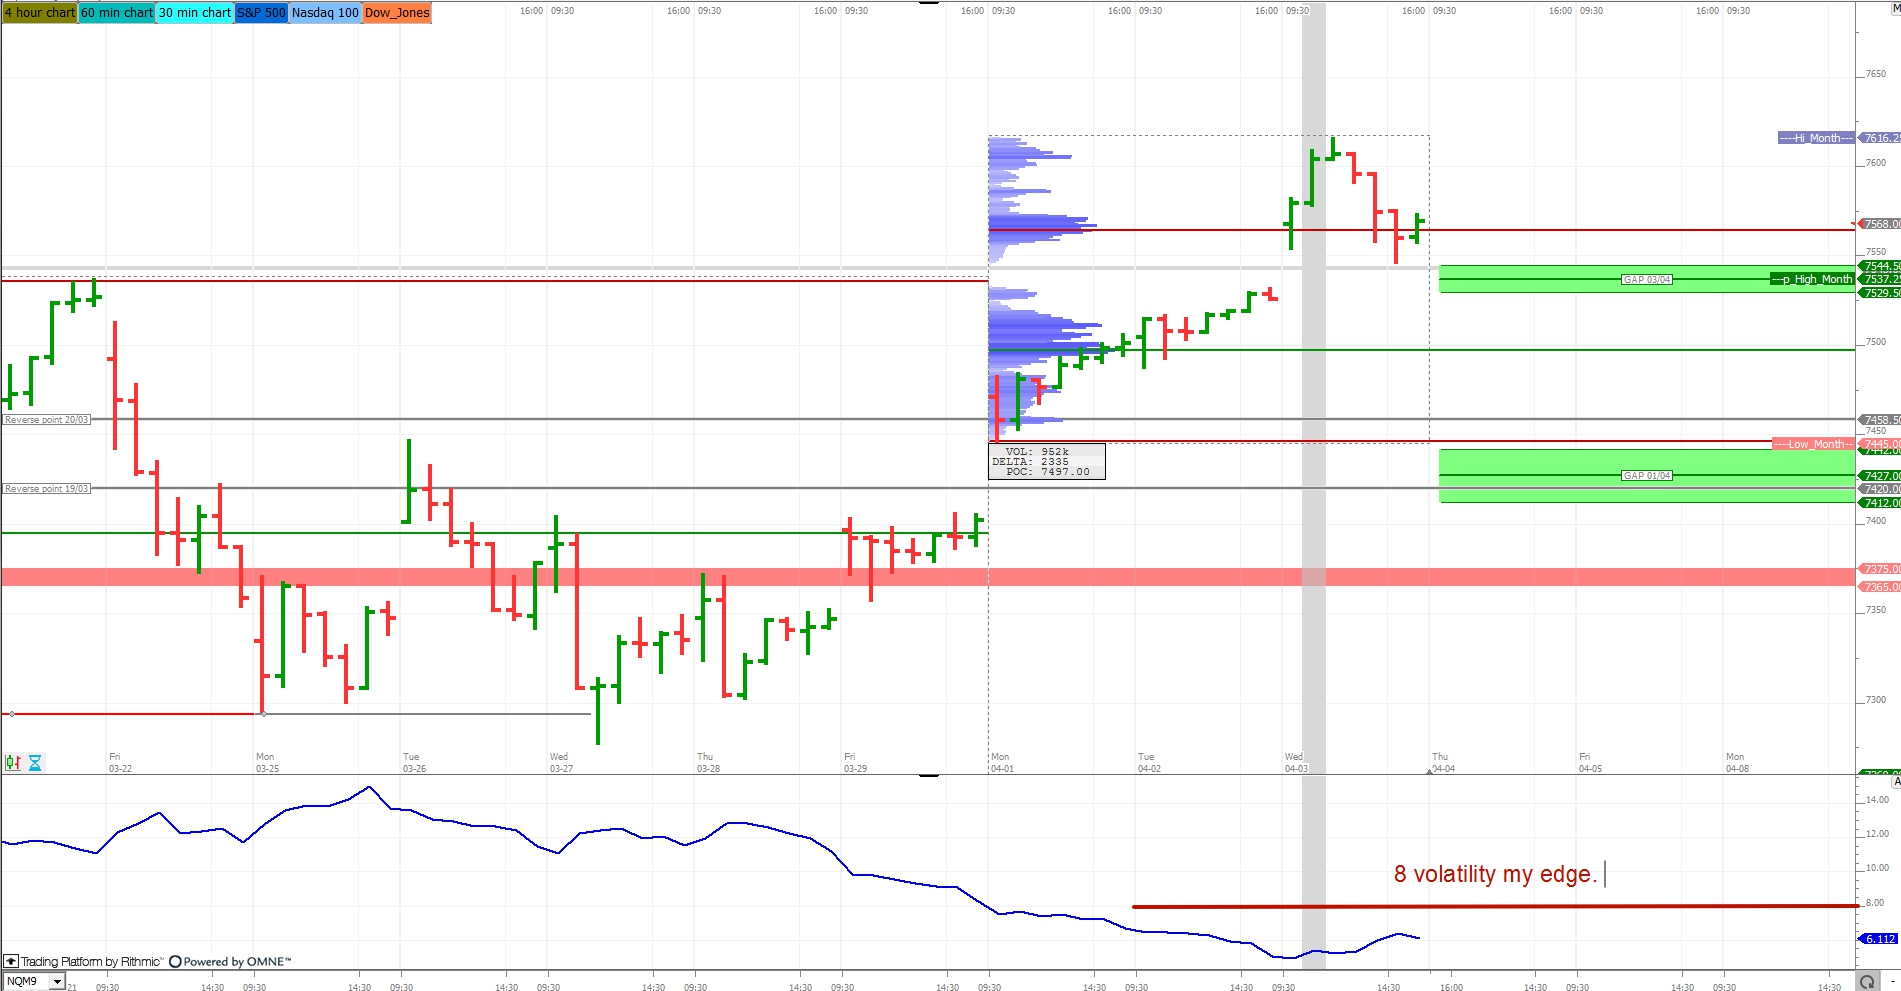Click the Powered by OMNE circle logo
Viewport: 1901px width, 991px height.
tap(175, 962)
